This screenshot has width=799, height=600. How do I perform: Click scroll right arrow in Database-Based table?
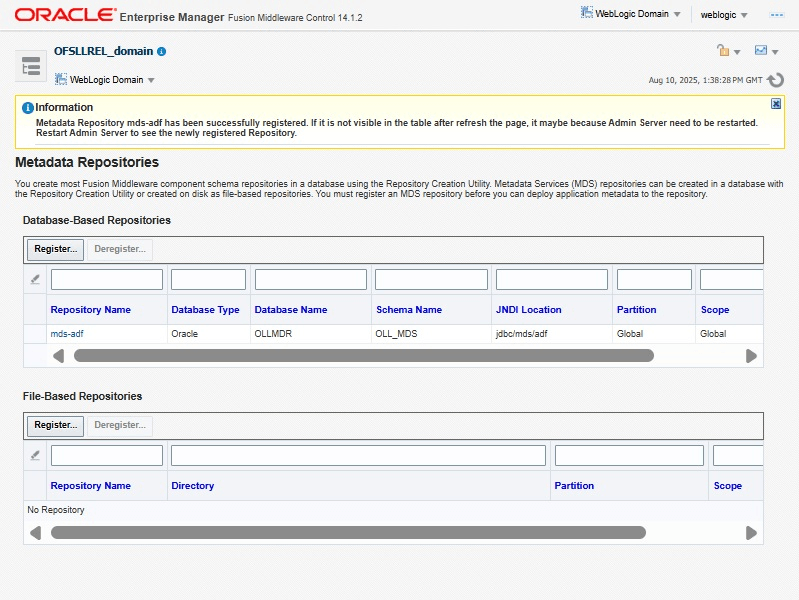point(751,356)
